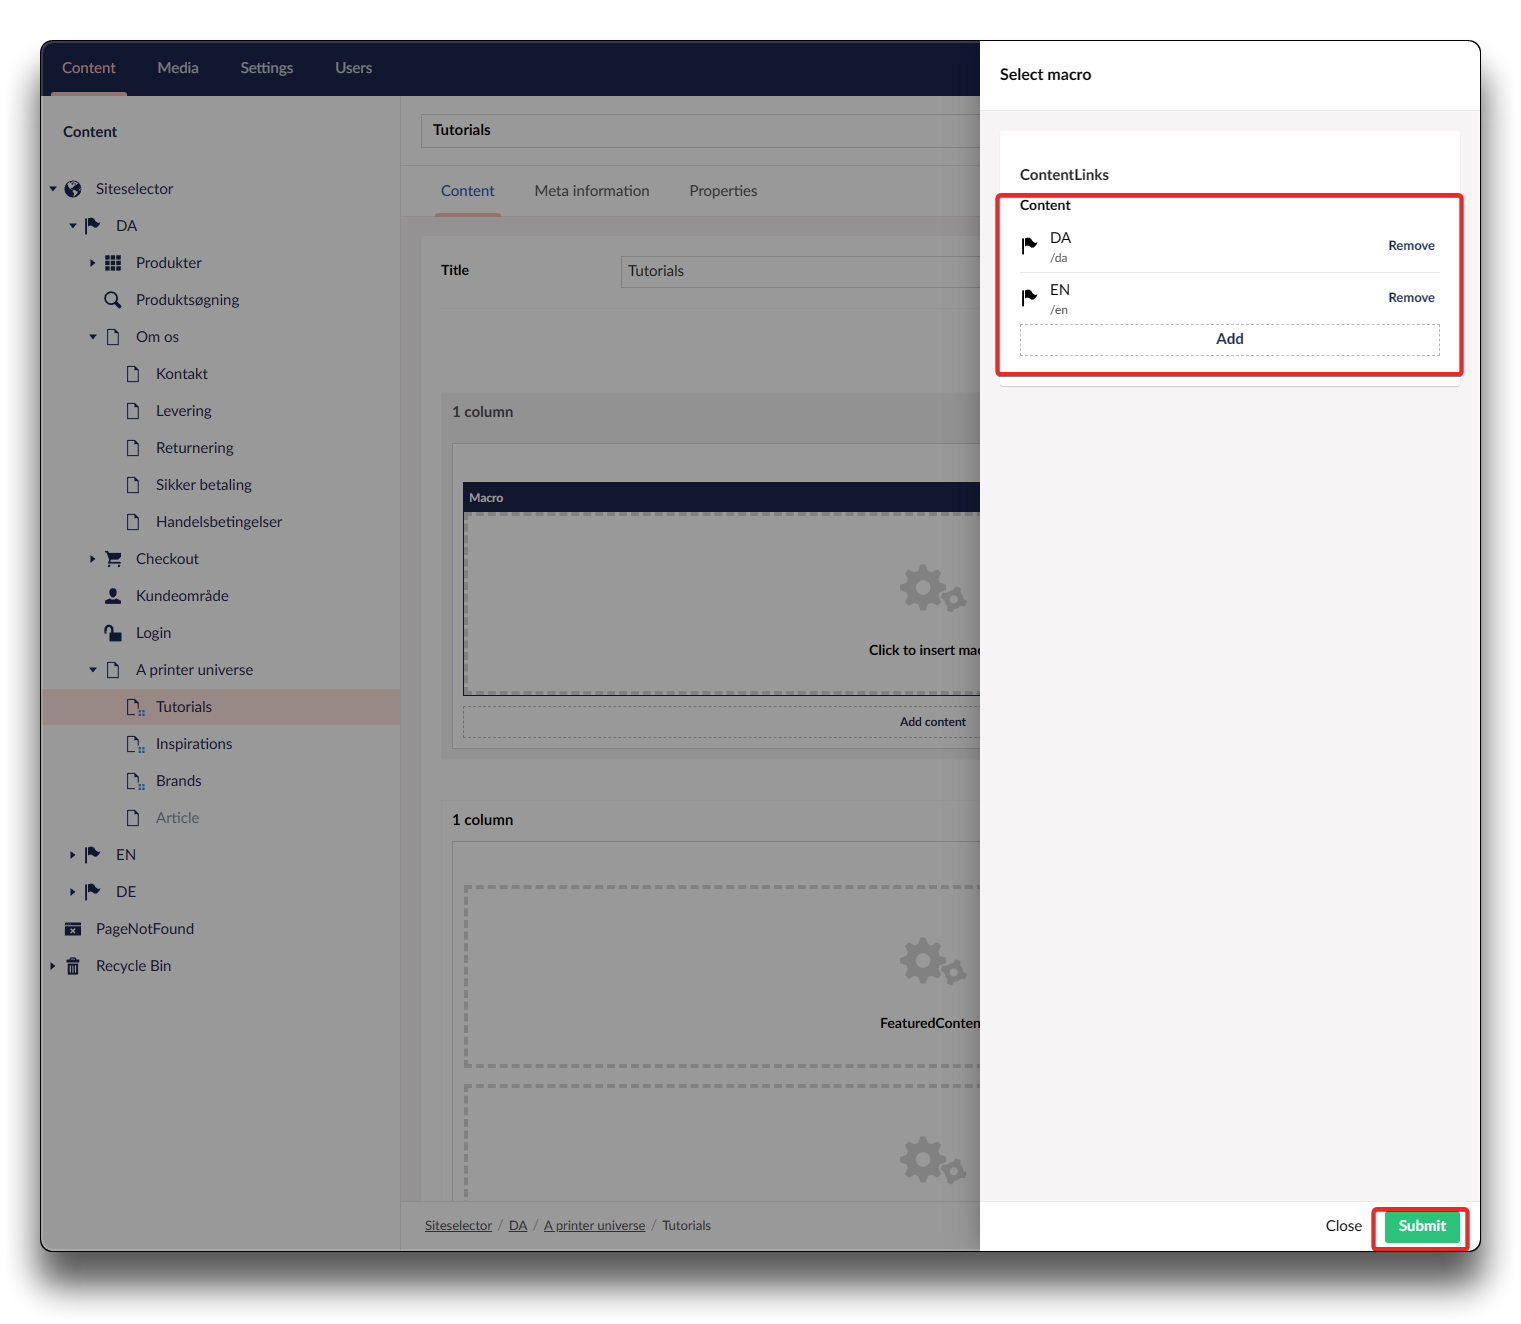This screenshot has height=1324, width=1521.
Task: Submit the selected macro
Action: click(x=1421, y=1226)
